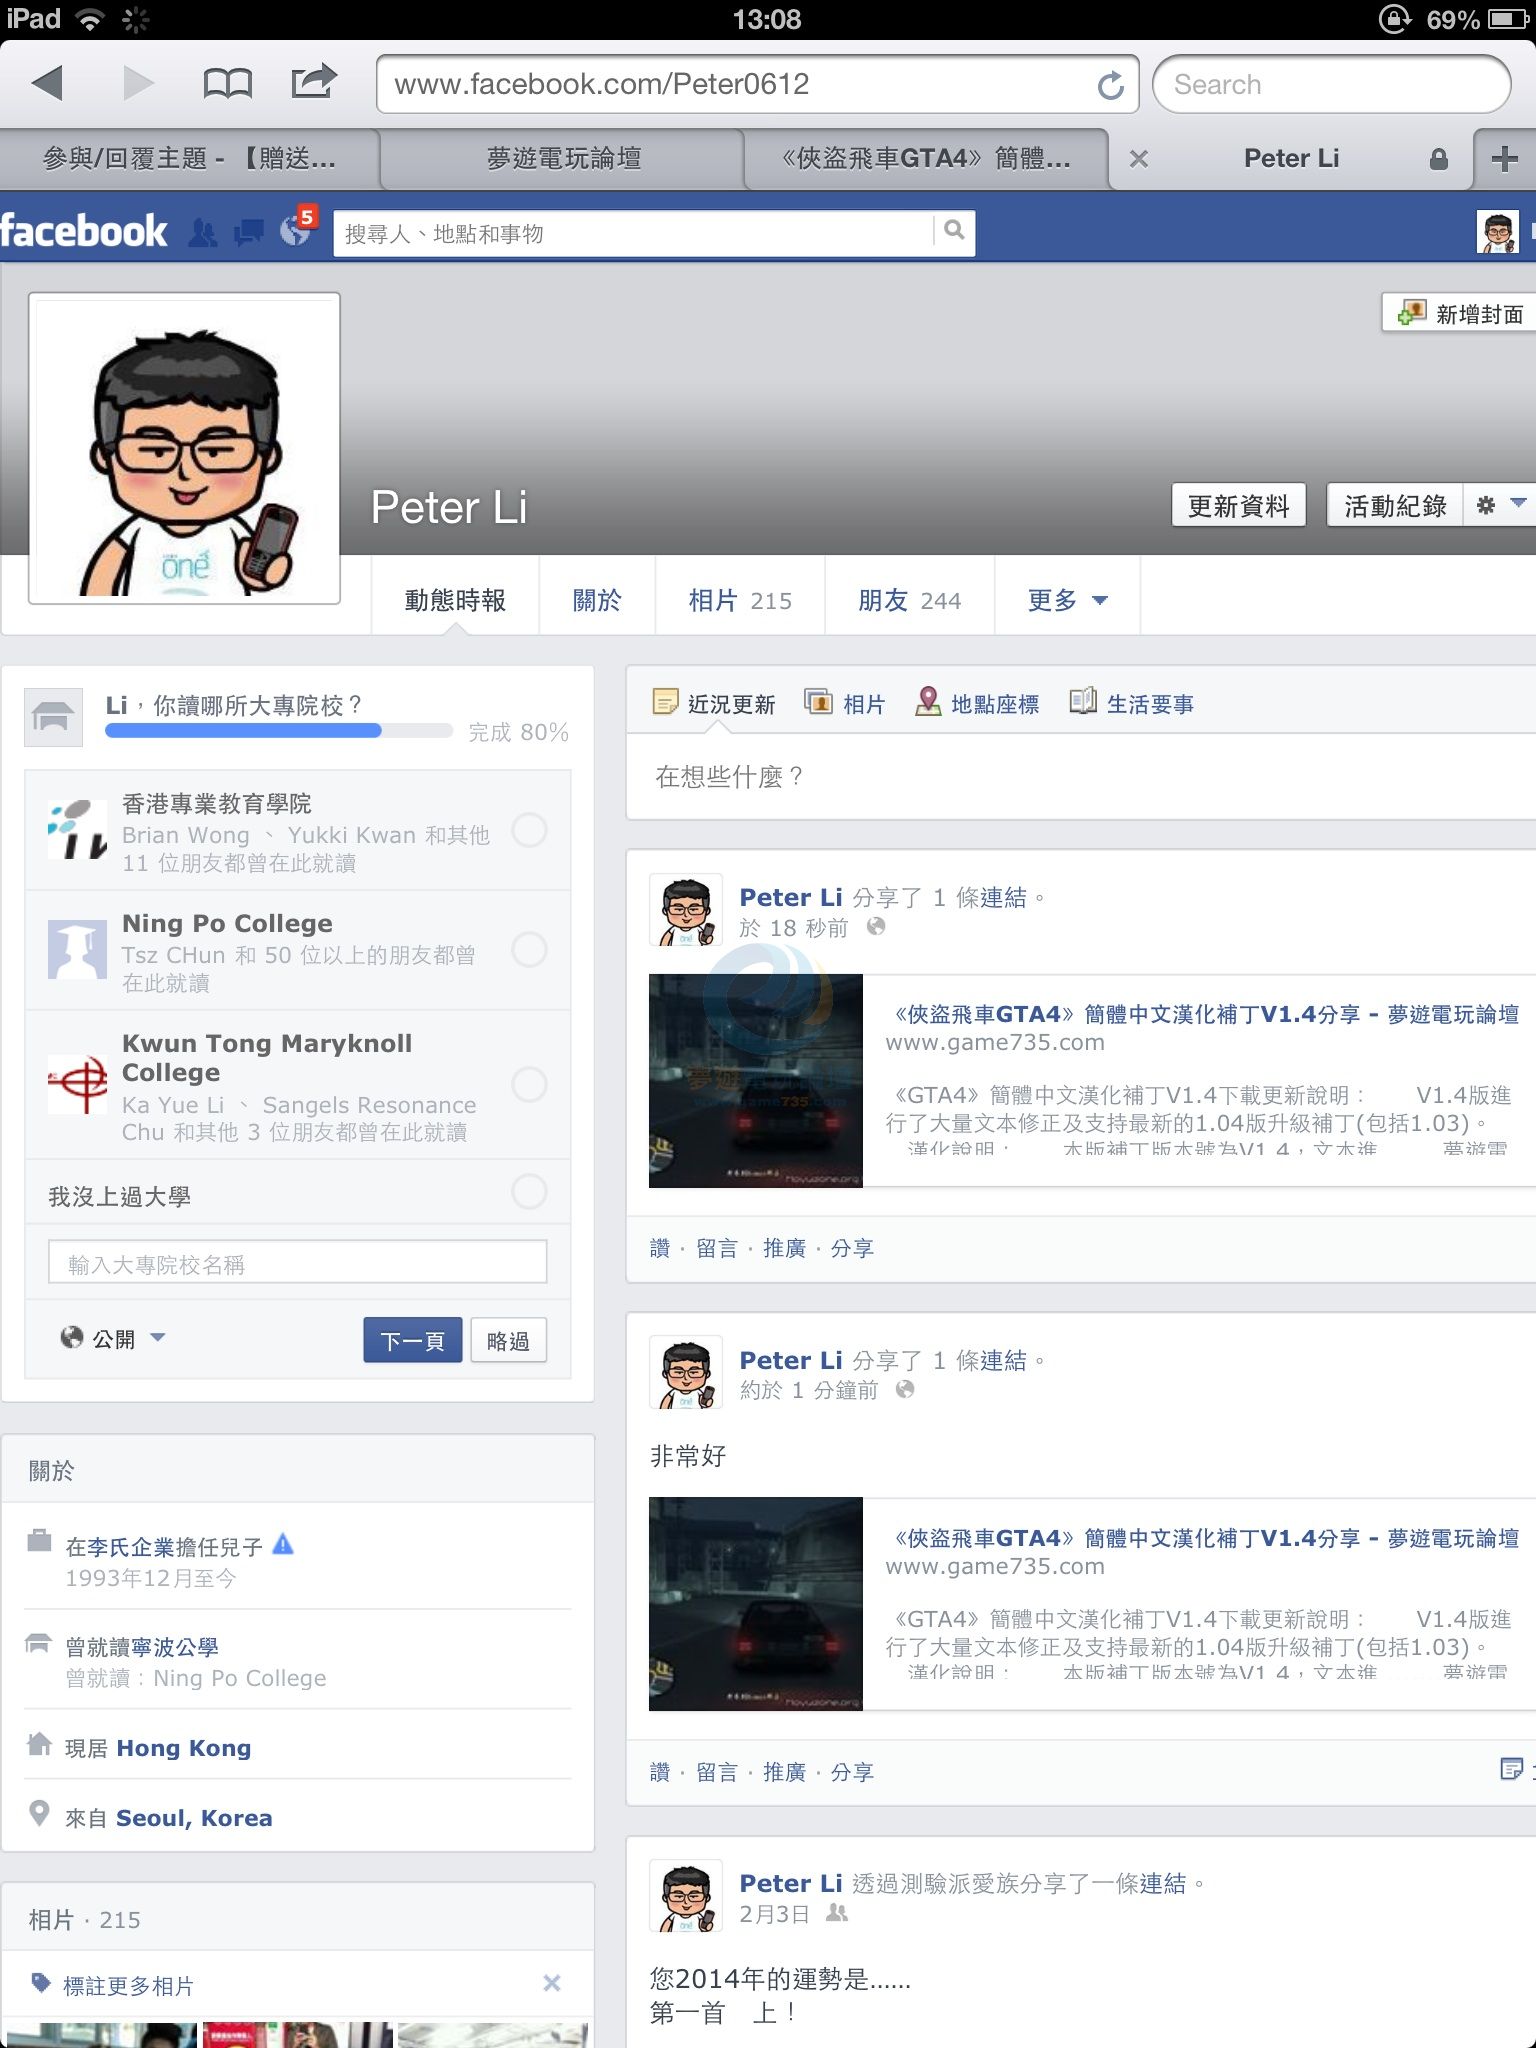Tap the Safari share icon
This screenshot has width=1536, height=2048.
click(314, 81)
